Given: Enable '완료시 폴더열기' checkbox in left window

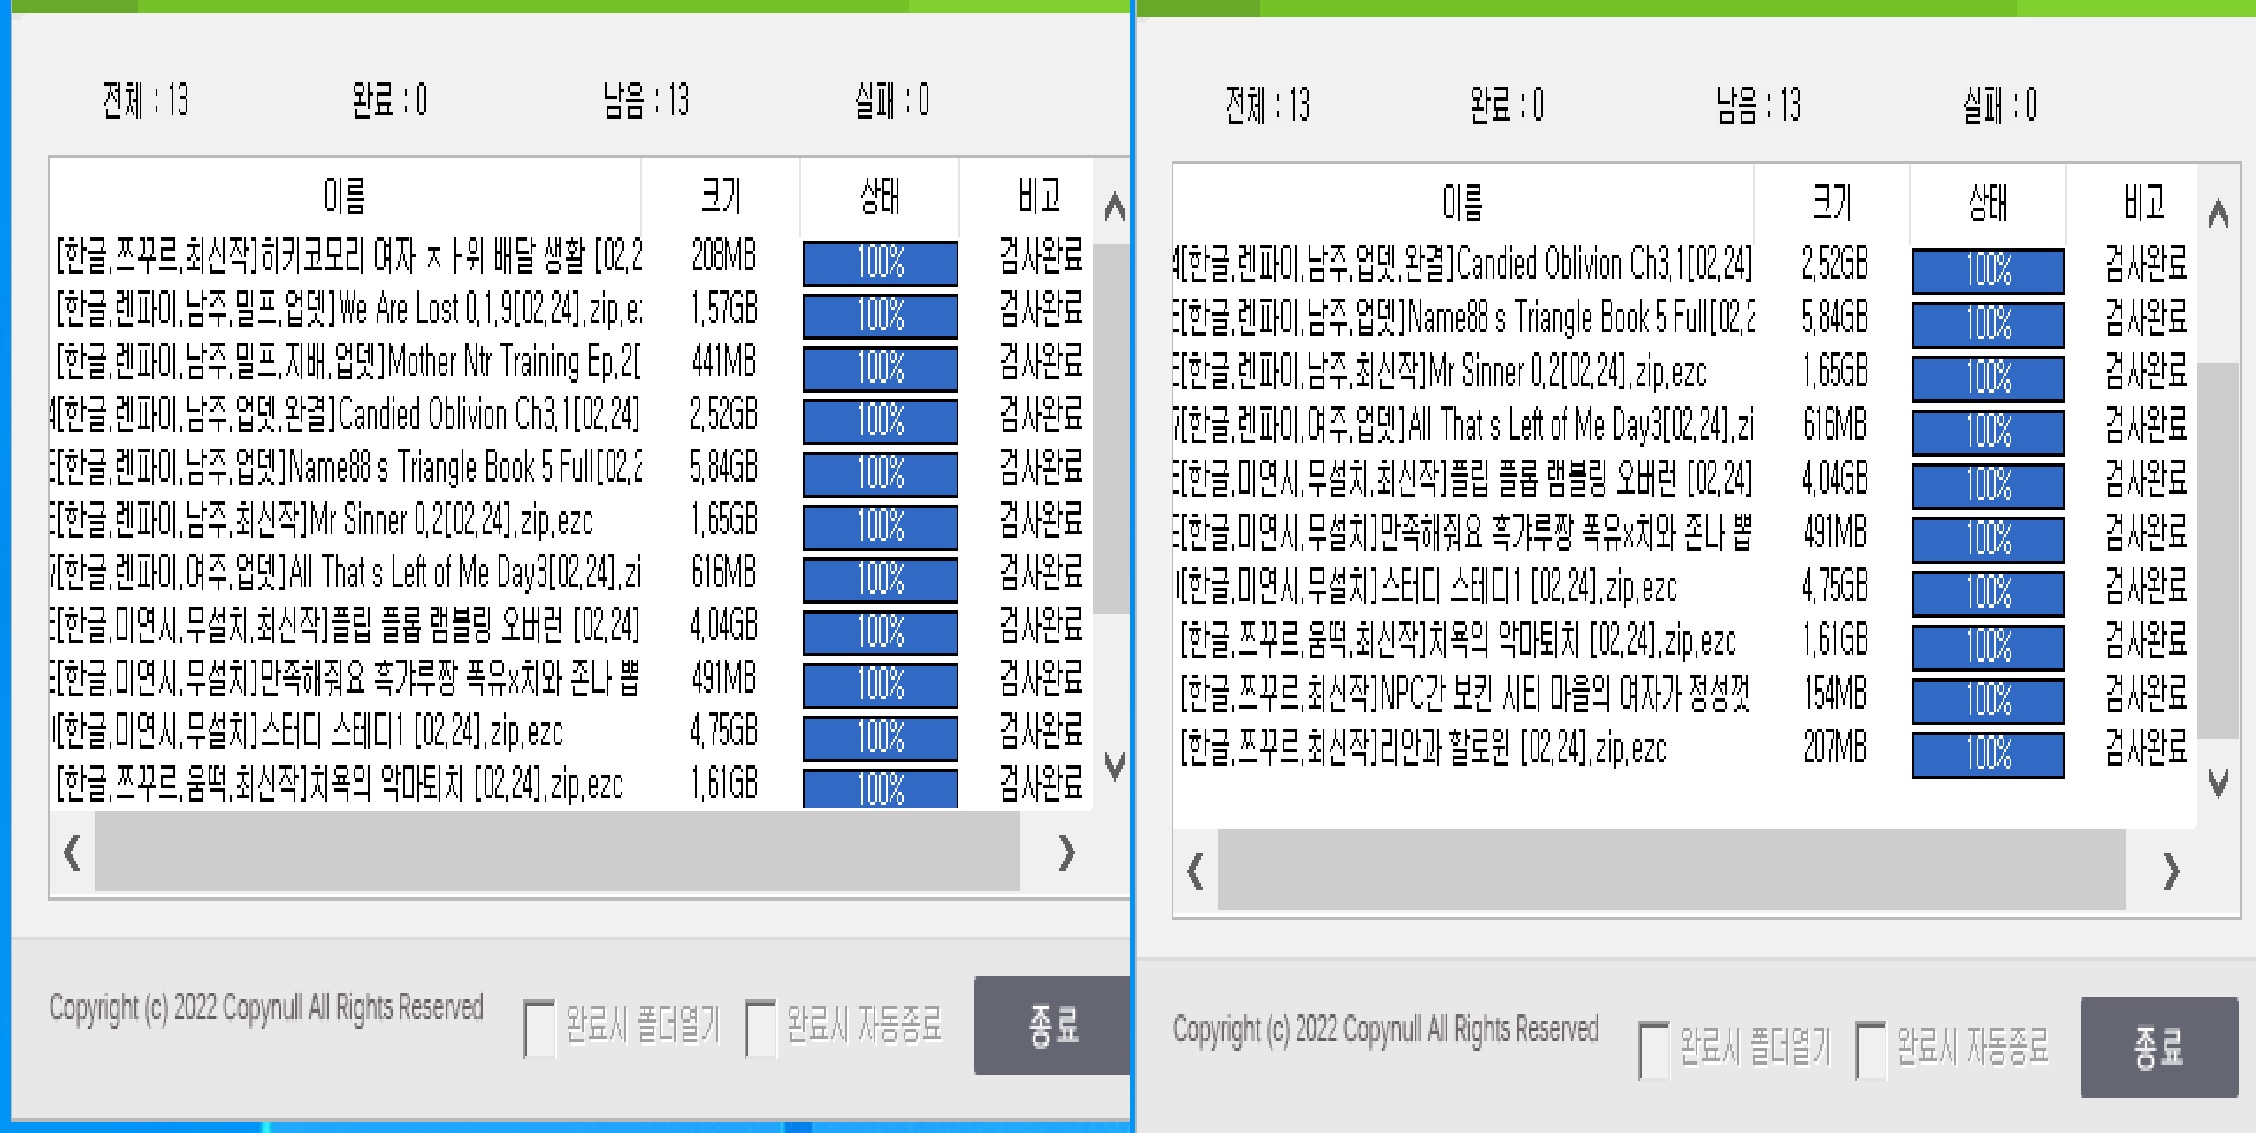Looking at the screenshot, I should coord(539,1028).
